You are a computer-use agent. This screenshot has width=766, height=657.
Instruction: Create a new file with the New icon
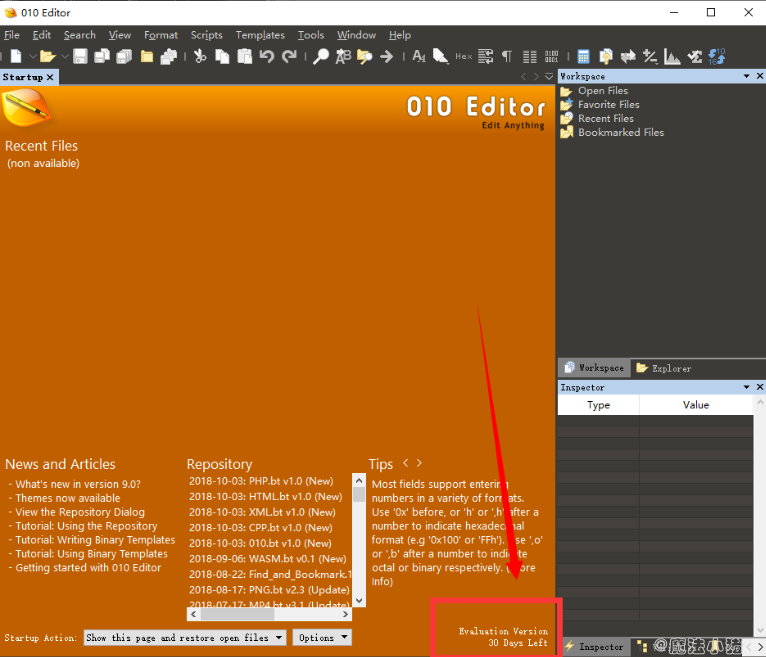[16, 57]
